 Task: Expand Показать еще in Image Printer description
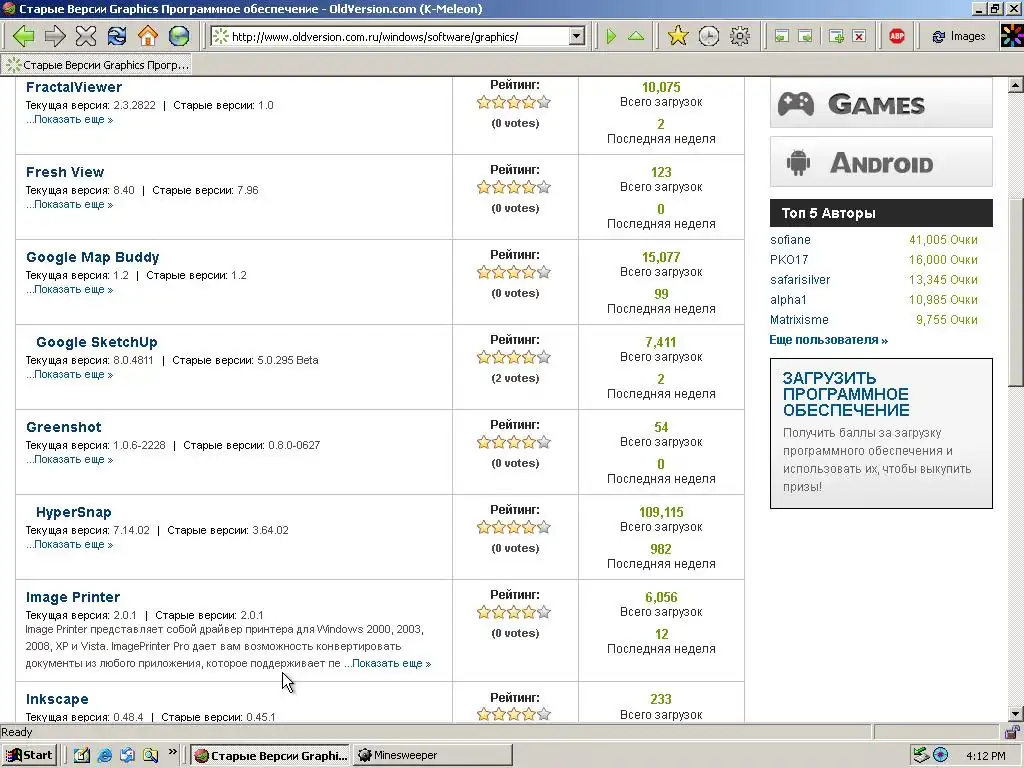point(387,663)
